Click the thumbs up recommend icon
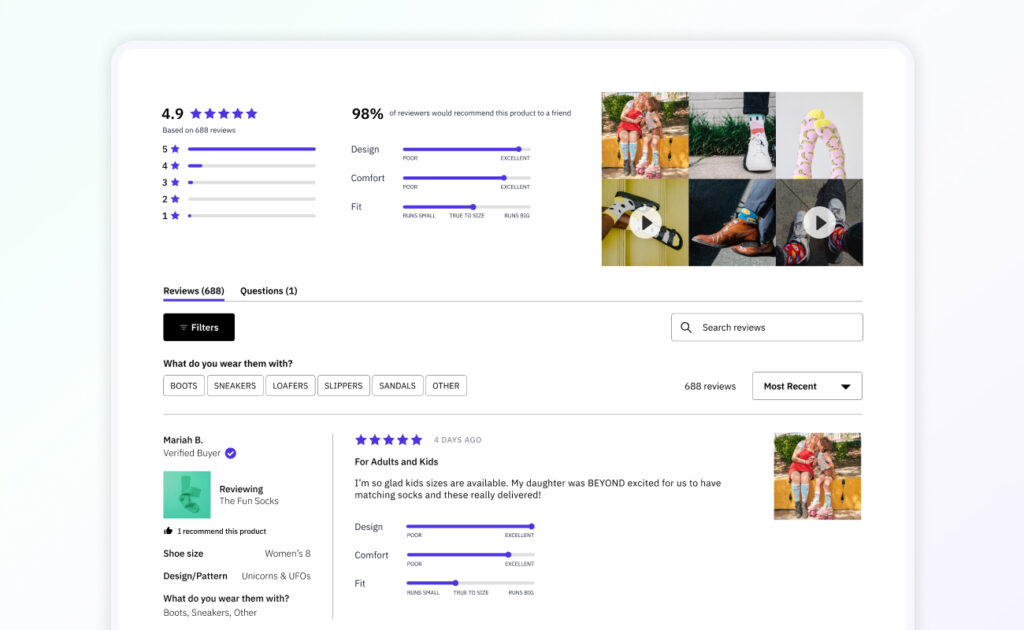1024x630 pixels. pos(168,531)
